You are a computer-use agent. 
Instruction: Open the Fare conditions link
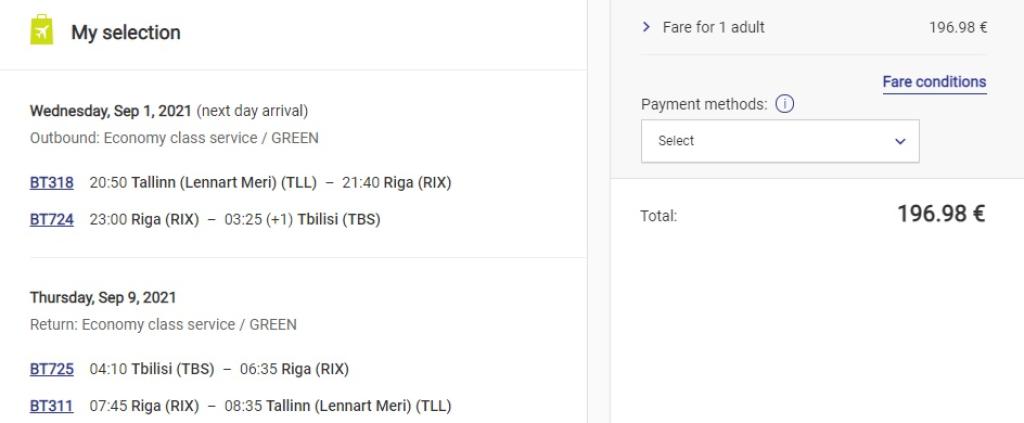pos(934,82)
